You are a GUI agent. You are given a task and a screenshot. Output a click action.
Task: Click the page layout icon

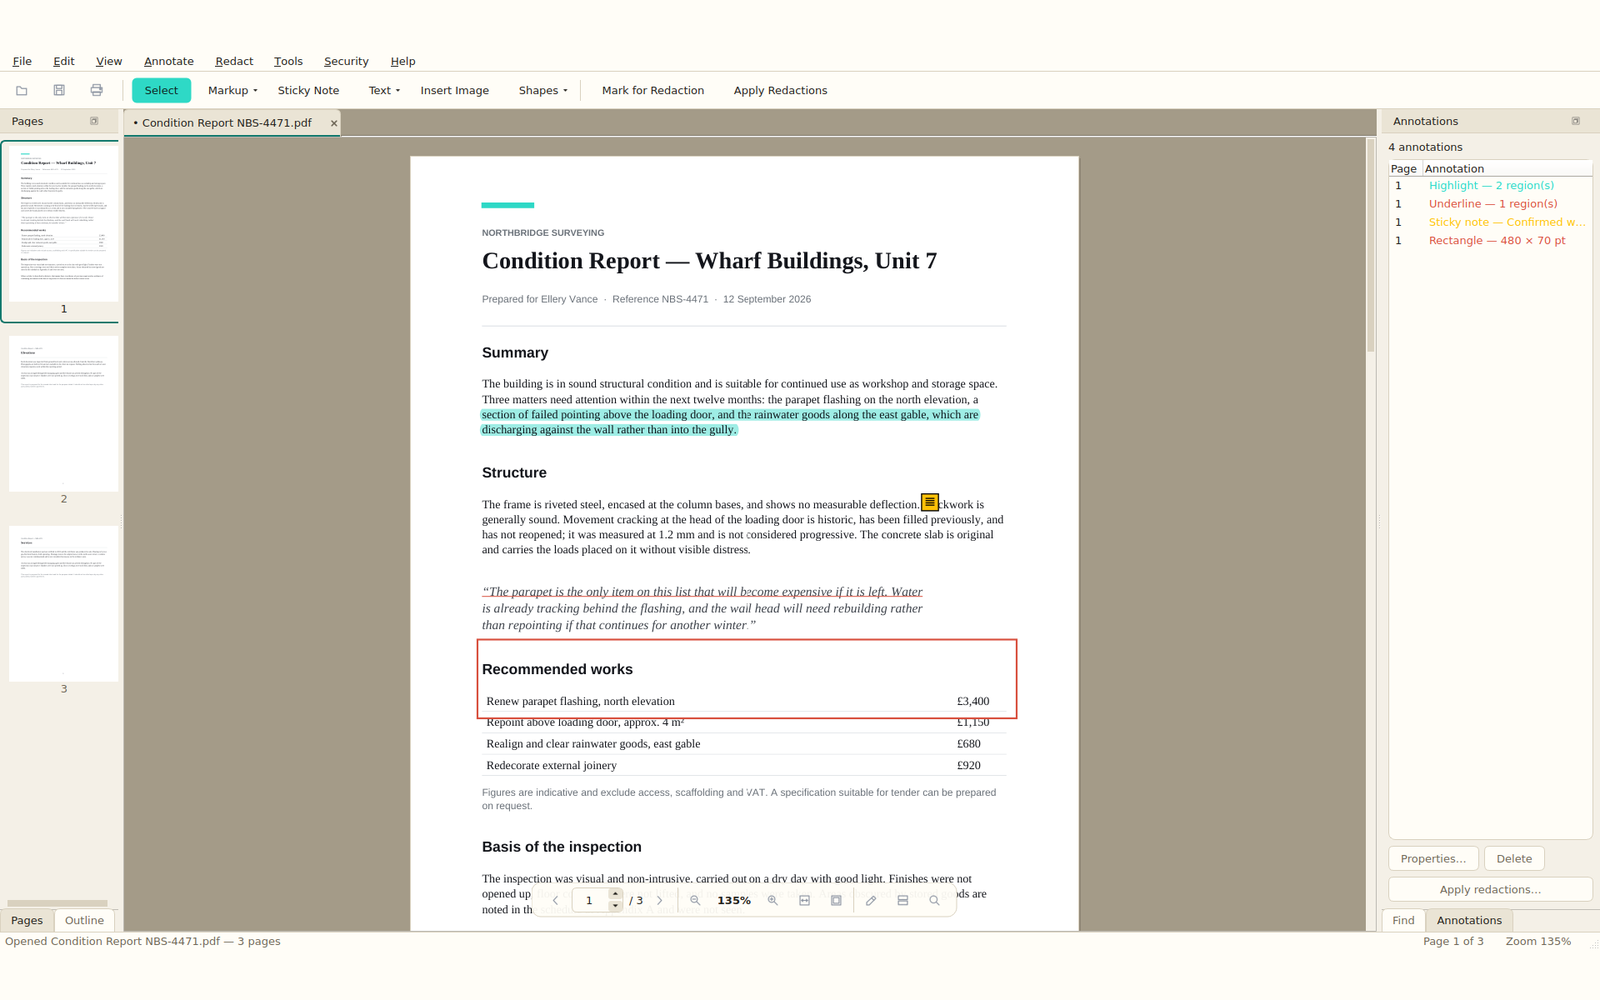pos(903,900)
